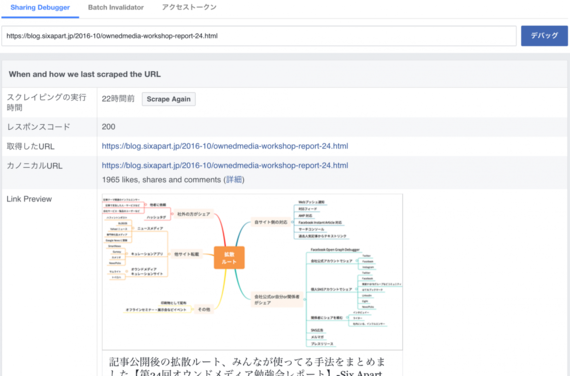This screenshot has height=376, width=570.
Task: Select the 22時間前 scrape time text
Action: coord(118,99)
